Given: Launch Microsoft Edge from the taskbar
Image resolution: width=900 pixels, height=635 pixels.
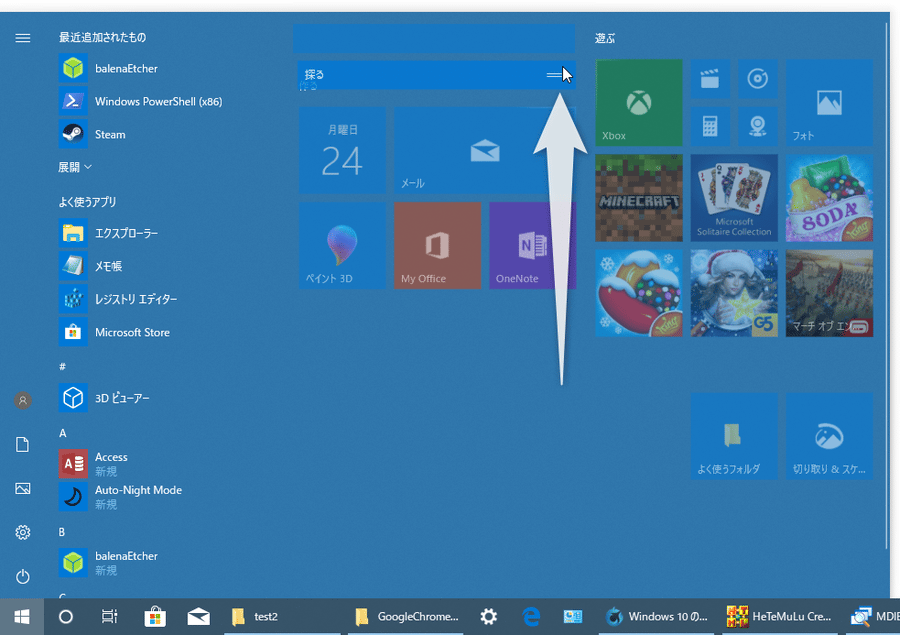Looking at the screenshot, I should tap(531, 617).
